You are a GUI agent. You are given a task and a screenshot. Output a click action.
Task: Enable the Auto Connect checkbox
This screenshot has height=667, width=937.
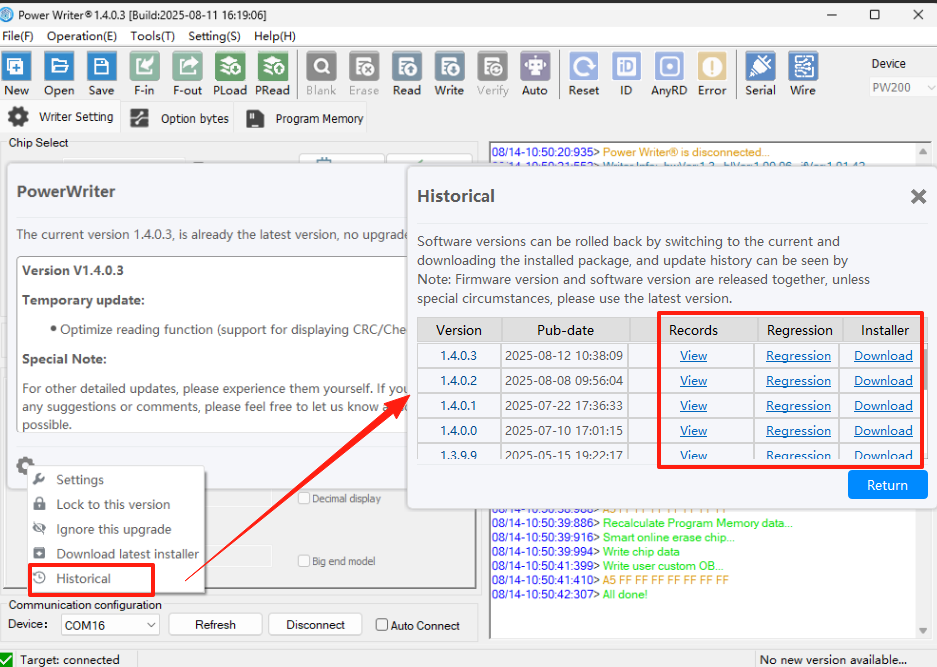tap(382, 625)
